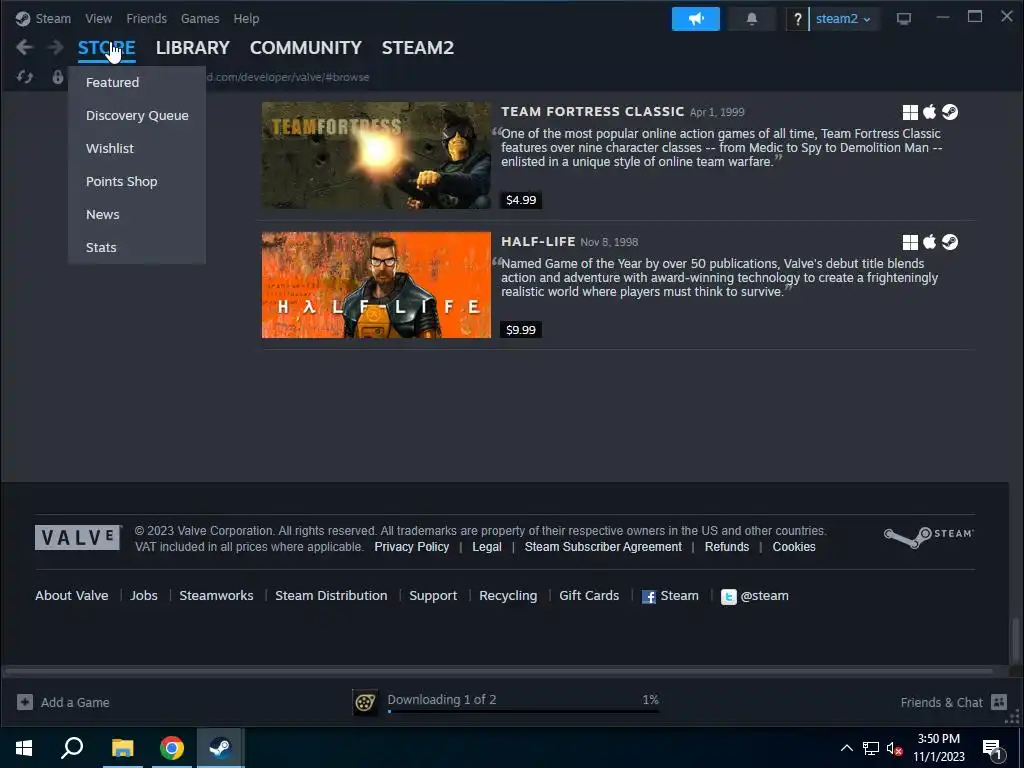The height and width of the screenshot is (768, 1024).
Task: Choose Wishlist from Store dropdown
Action: point(136,148)
